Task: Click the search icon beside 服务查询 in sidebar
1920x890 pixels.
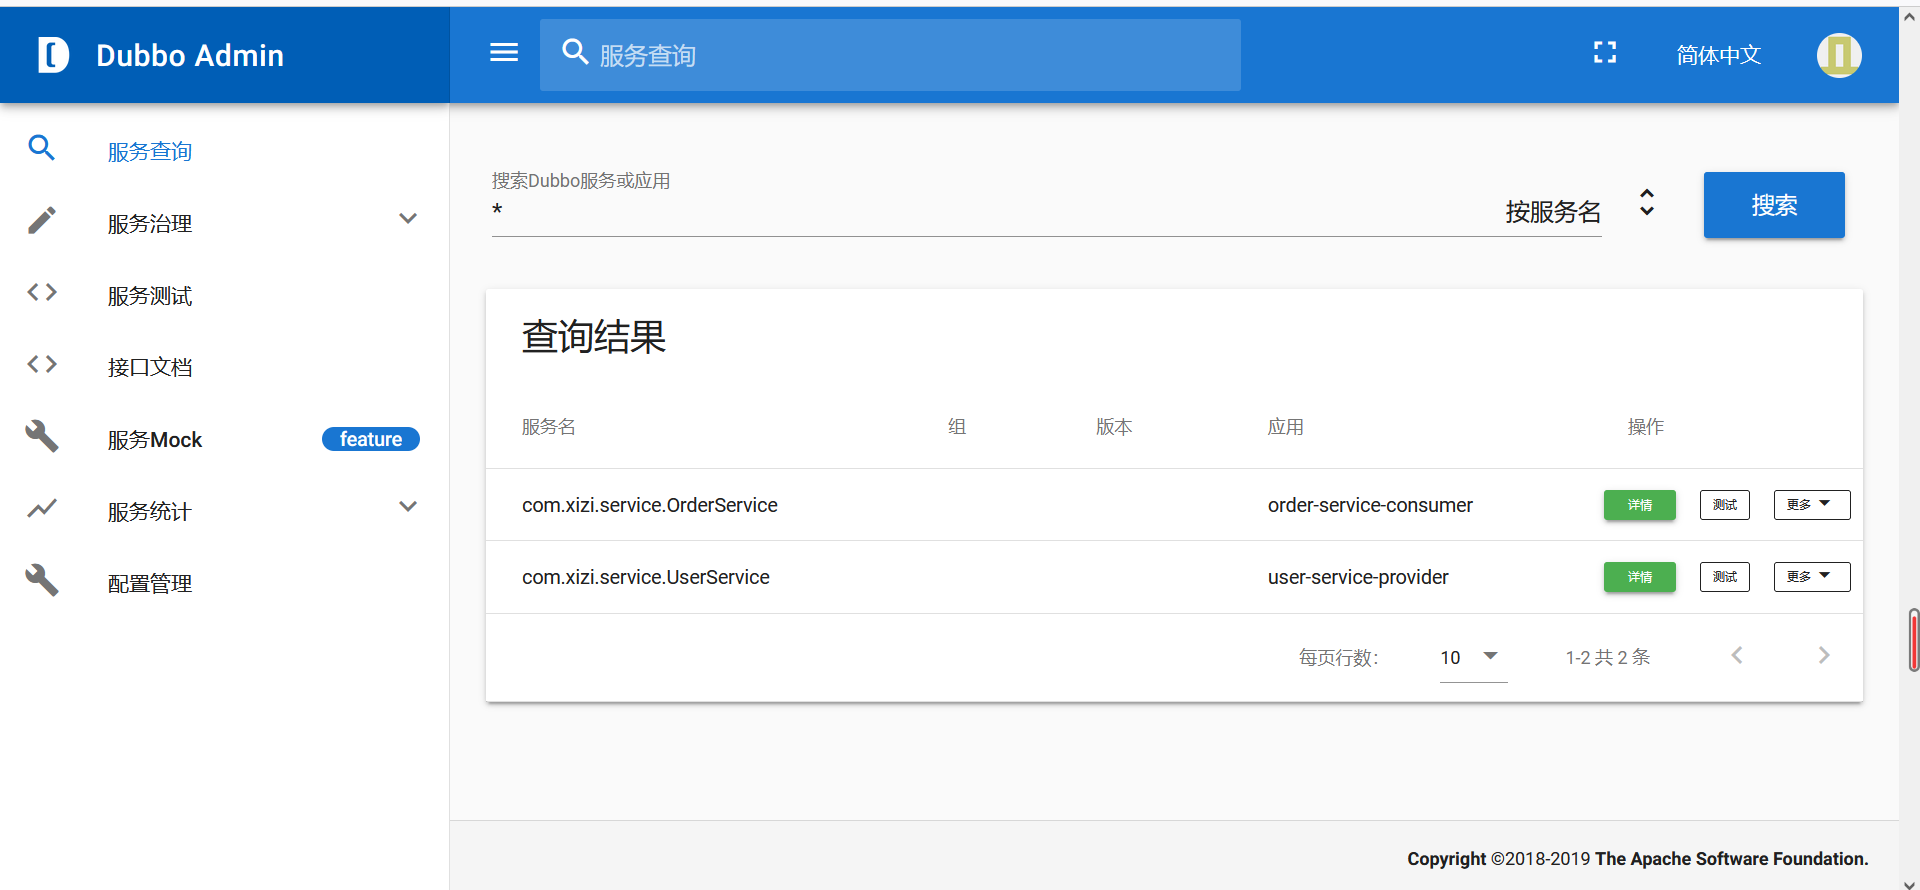Action: click(42, 149)
